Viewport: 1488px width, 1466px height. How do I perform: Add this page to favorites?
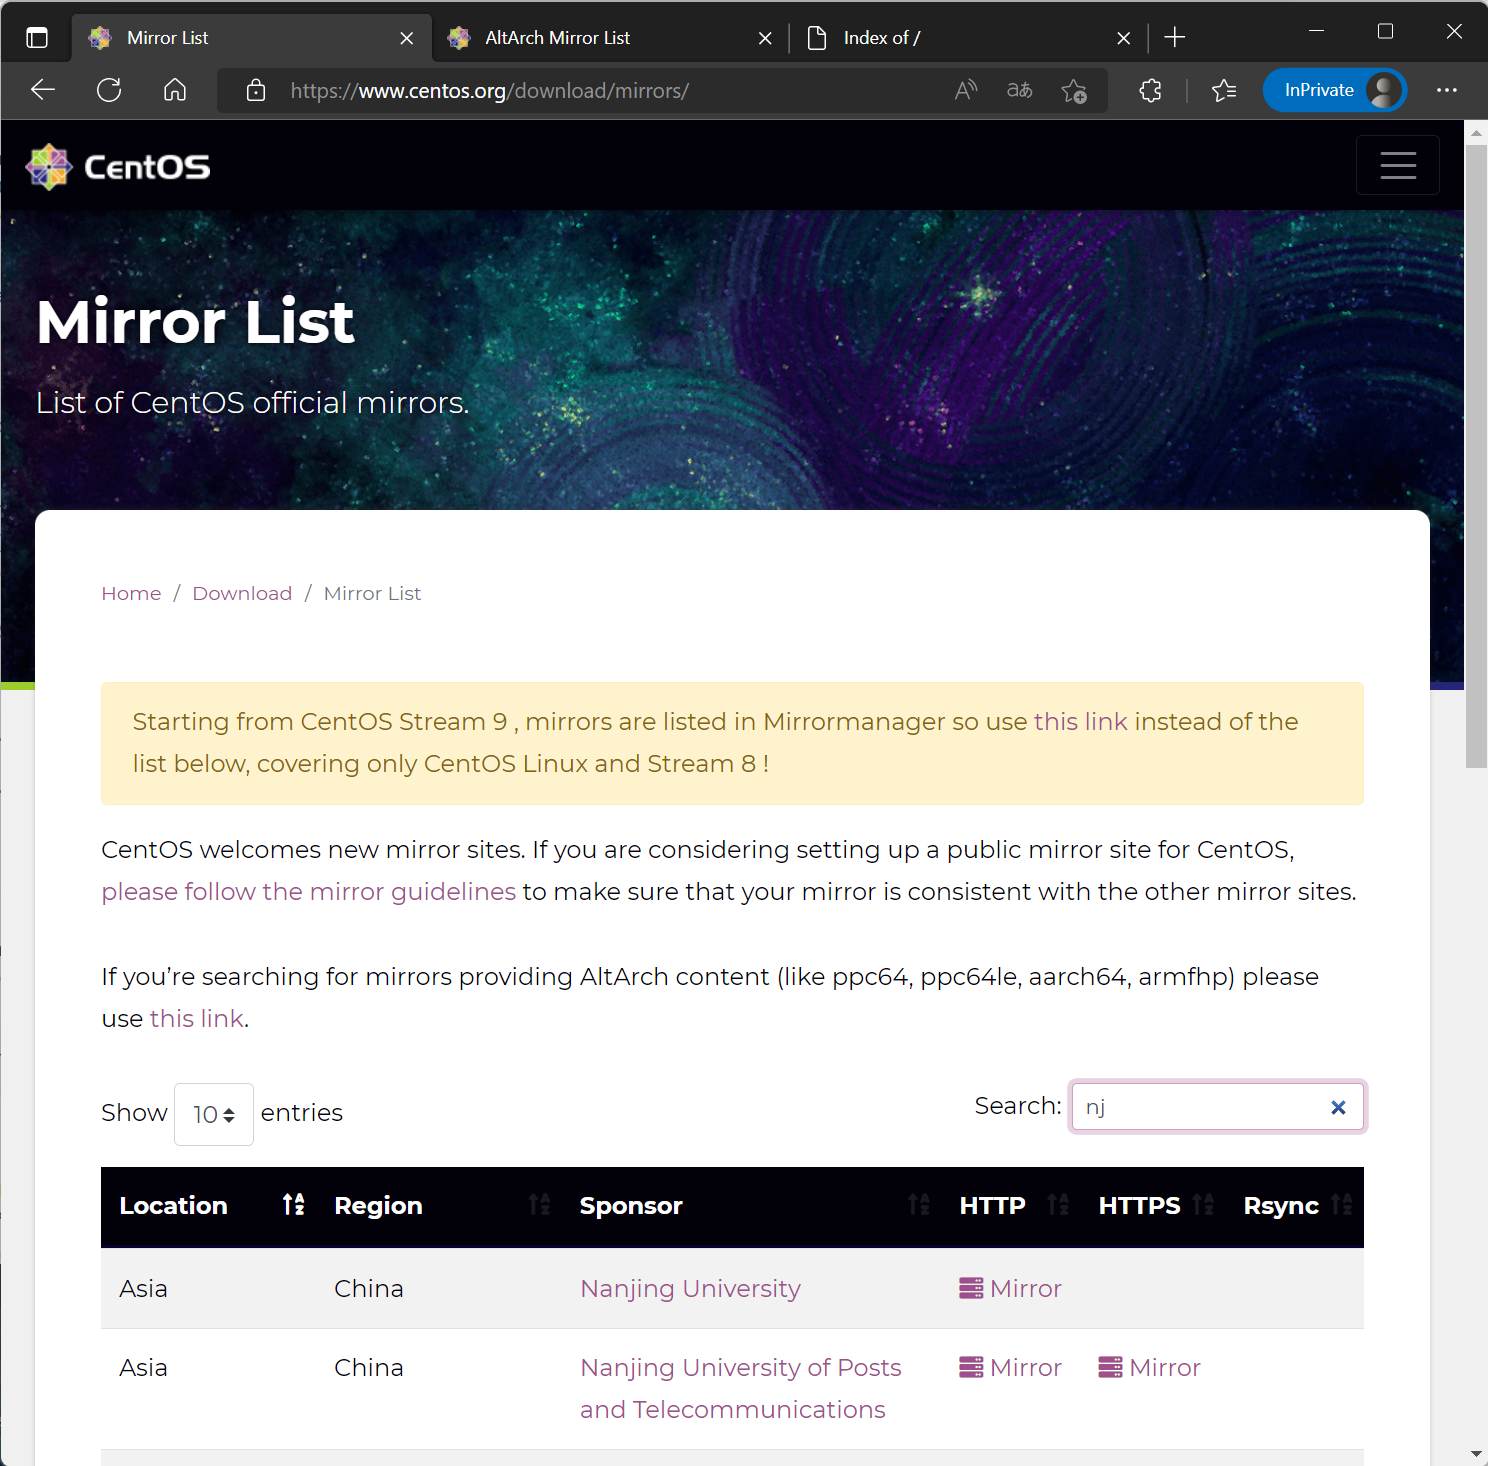(1074, 91)
